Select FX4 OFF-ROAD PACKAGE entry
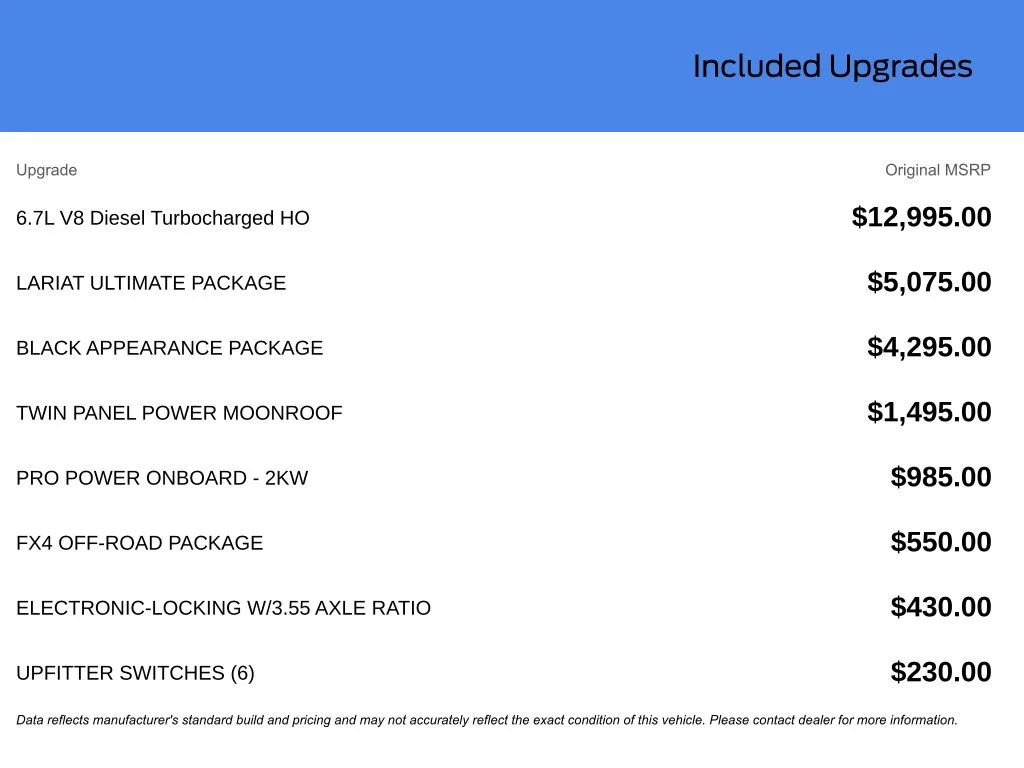The height and width of the screenshot is (768, 1024). tap(140, 543)
